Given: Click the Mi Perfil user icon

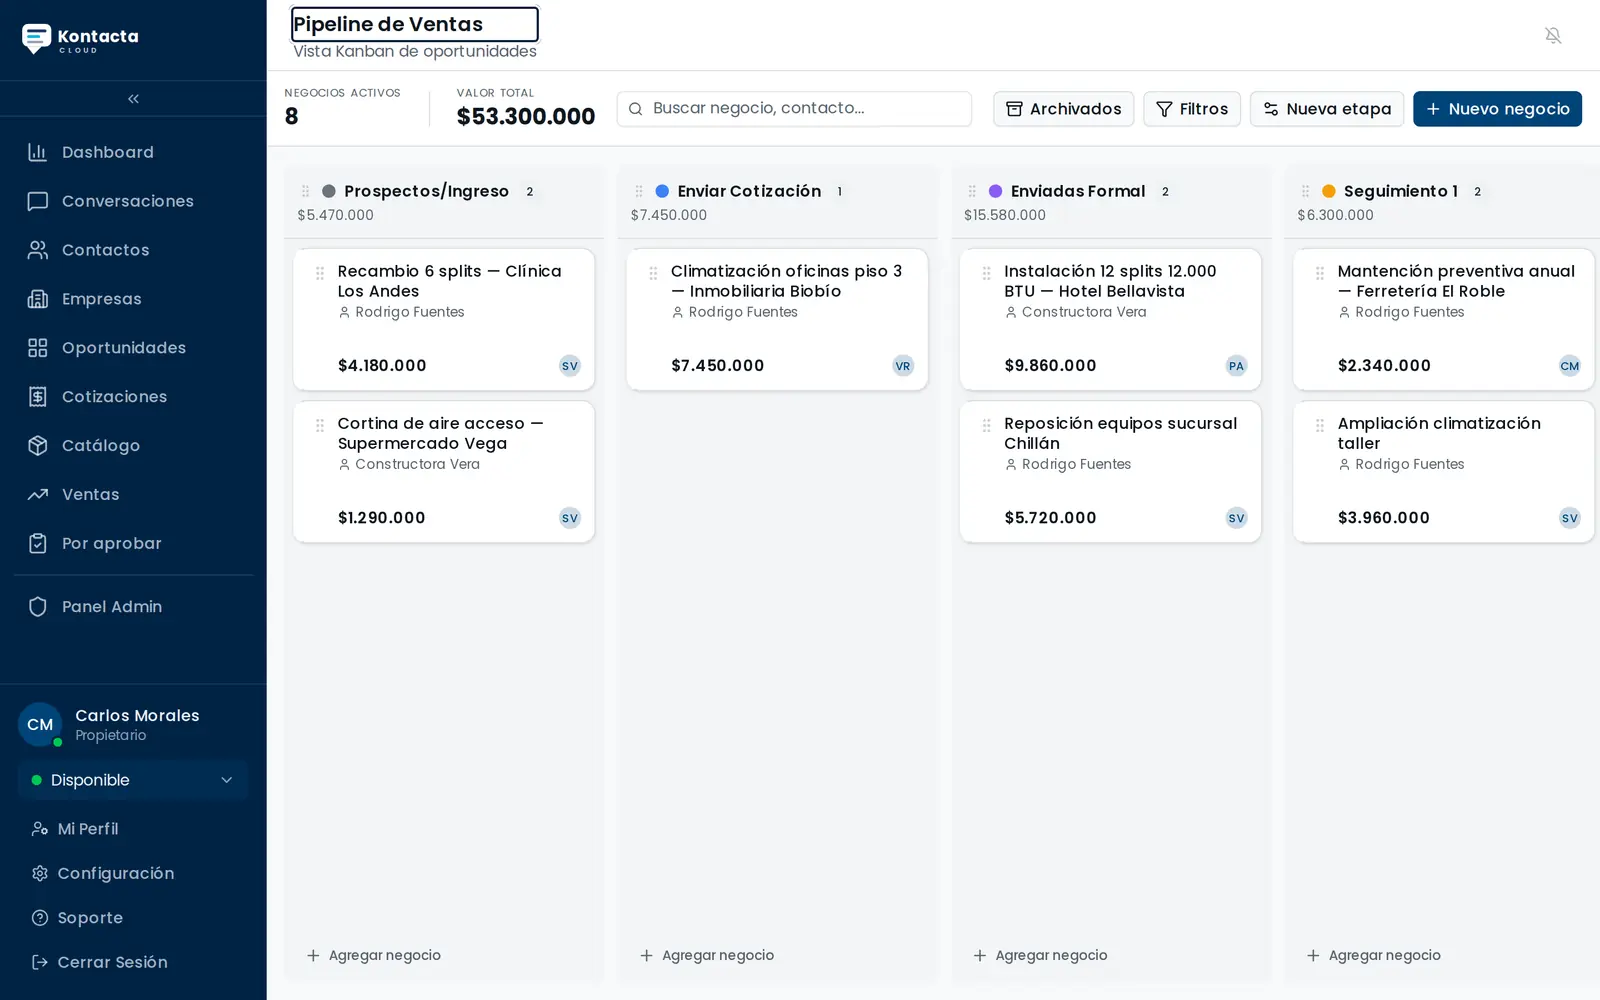Looking at the screenshot, I should [x=40, y=829].
